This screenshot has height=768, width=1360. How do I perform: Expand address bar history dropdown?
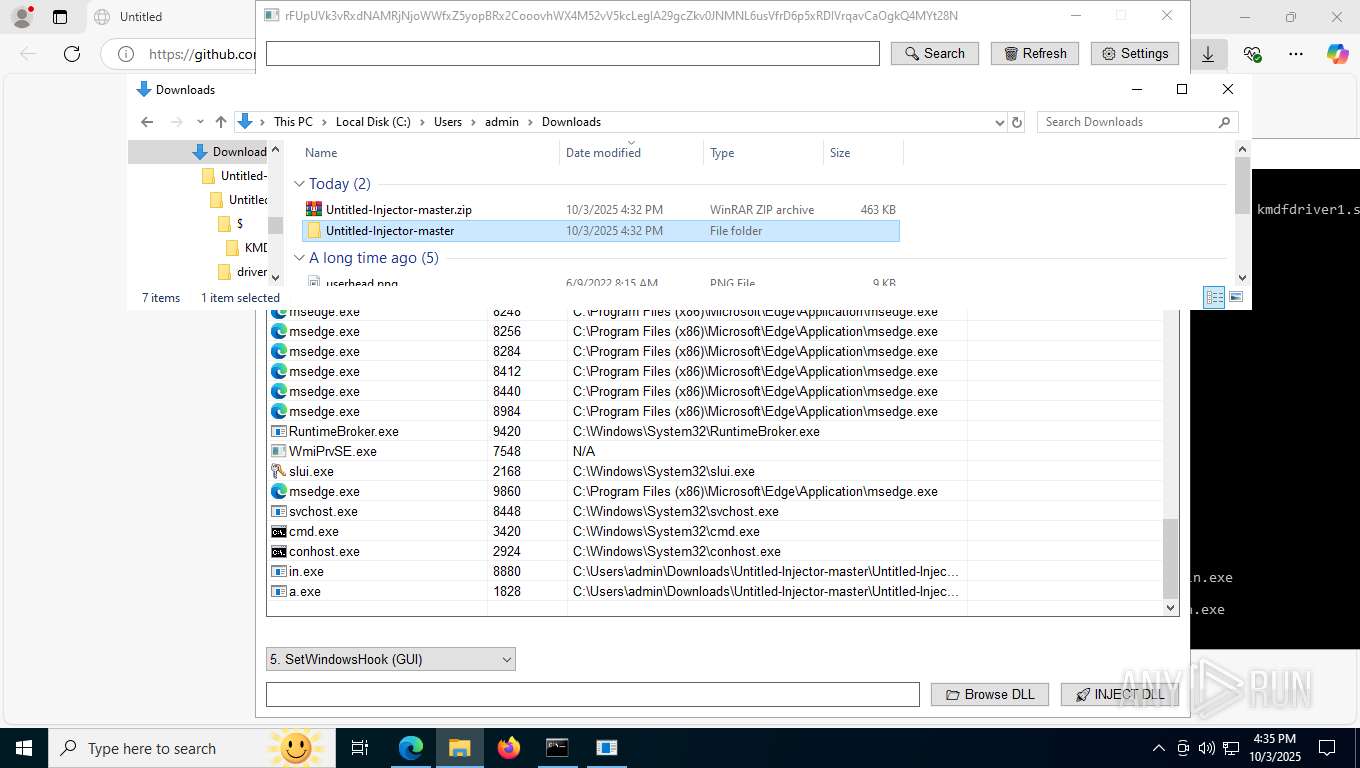(999, 122)
